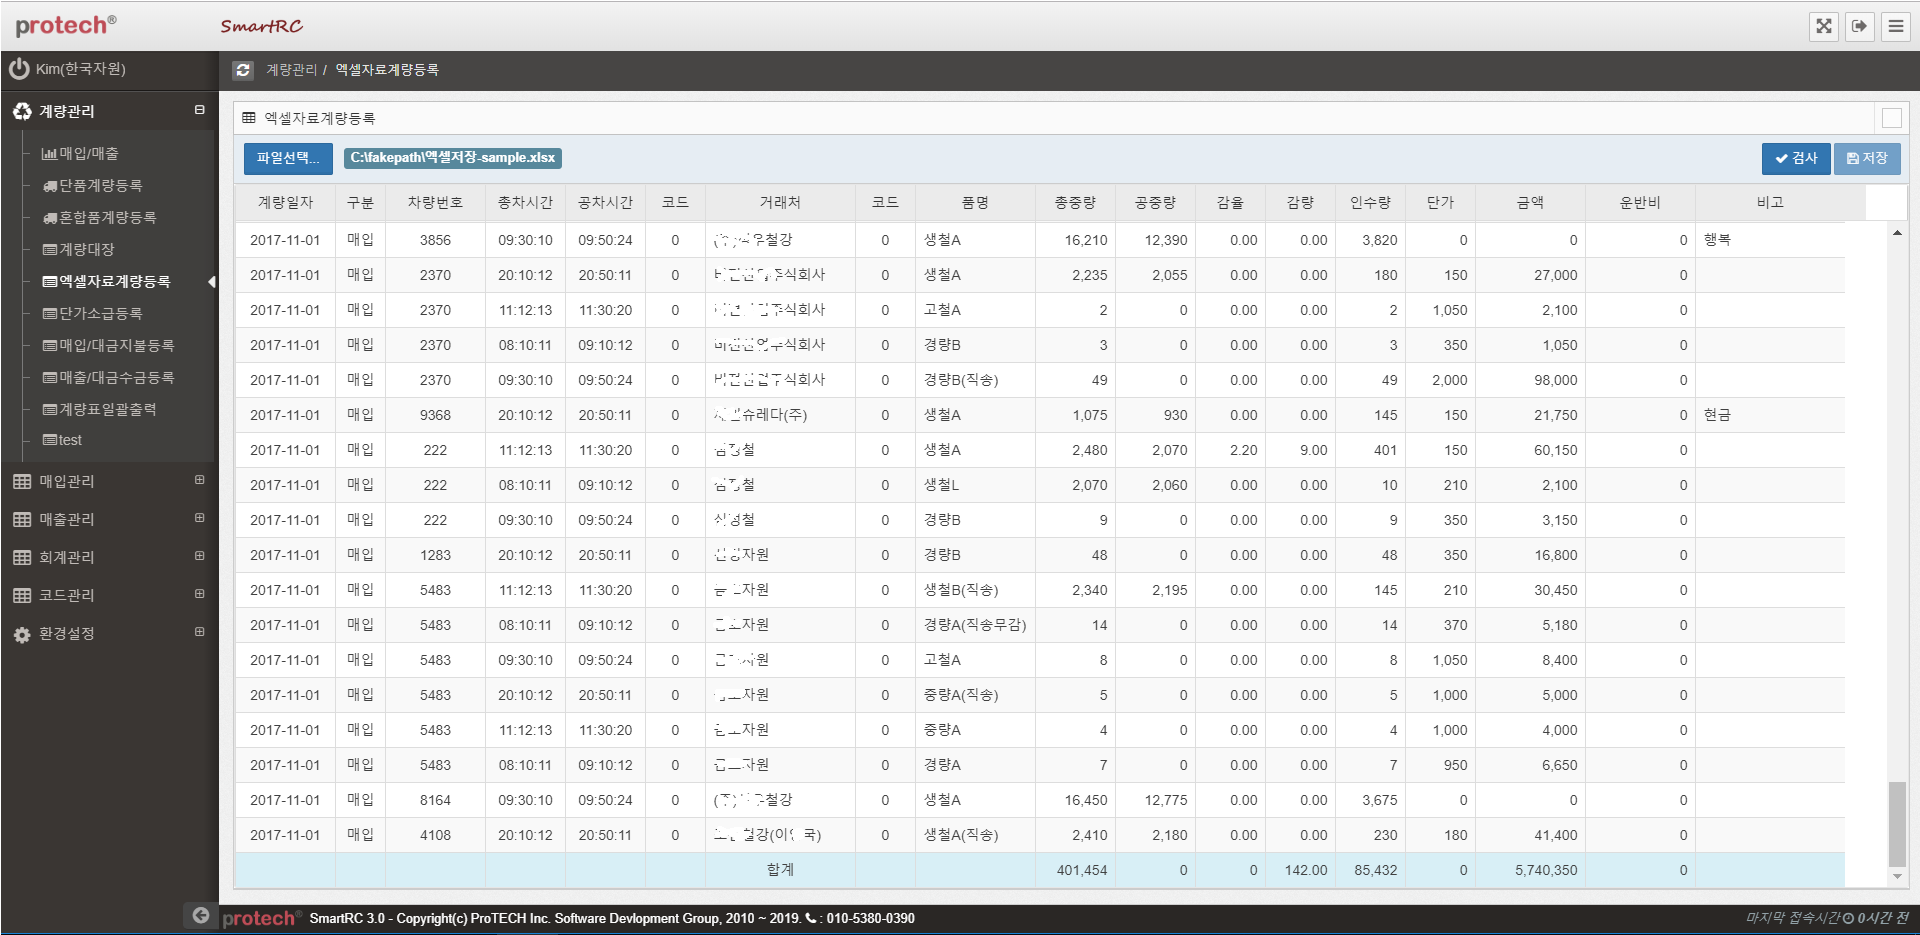Collapse sidebar with the back arrow icon
This screenshot has height=935, width=1920.
(201, 915)
